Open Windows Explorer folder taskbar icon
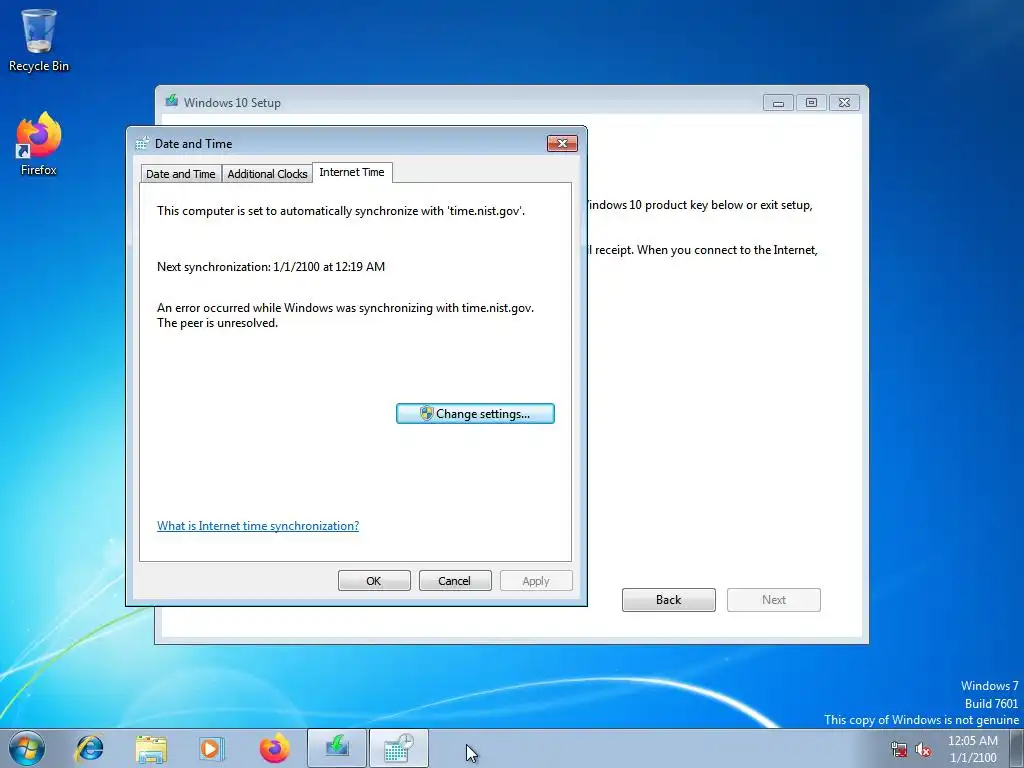This screenshot has width=1024, height=768. (151, 748)
